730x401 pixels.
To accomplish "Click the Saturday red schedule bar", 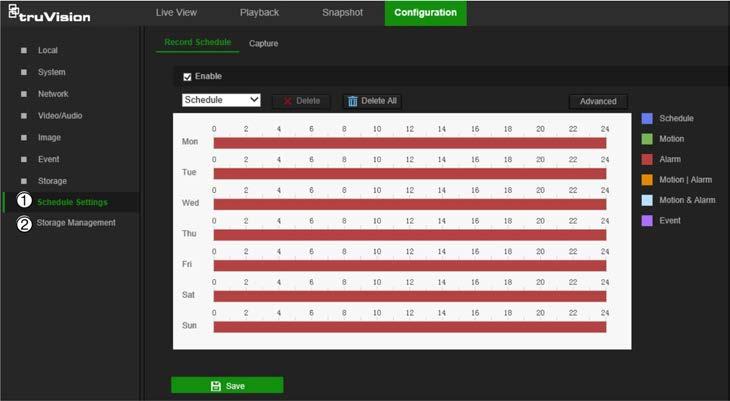I will click(x=410, y=296).
